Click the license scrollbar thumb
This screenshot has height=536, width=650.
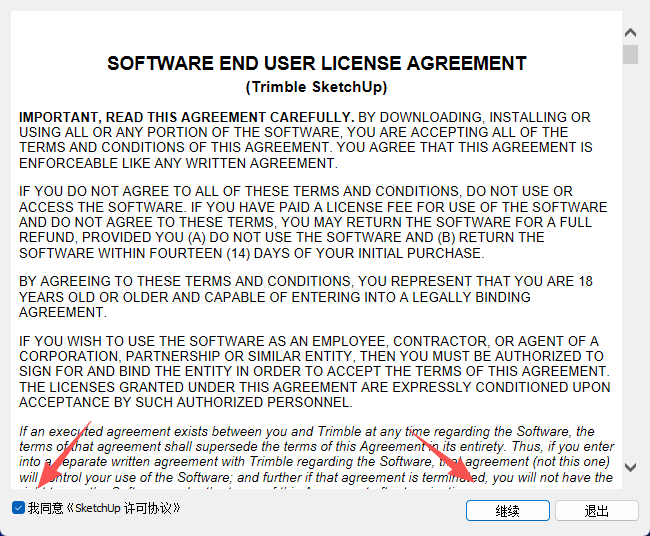tap(629, 53)
